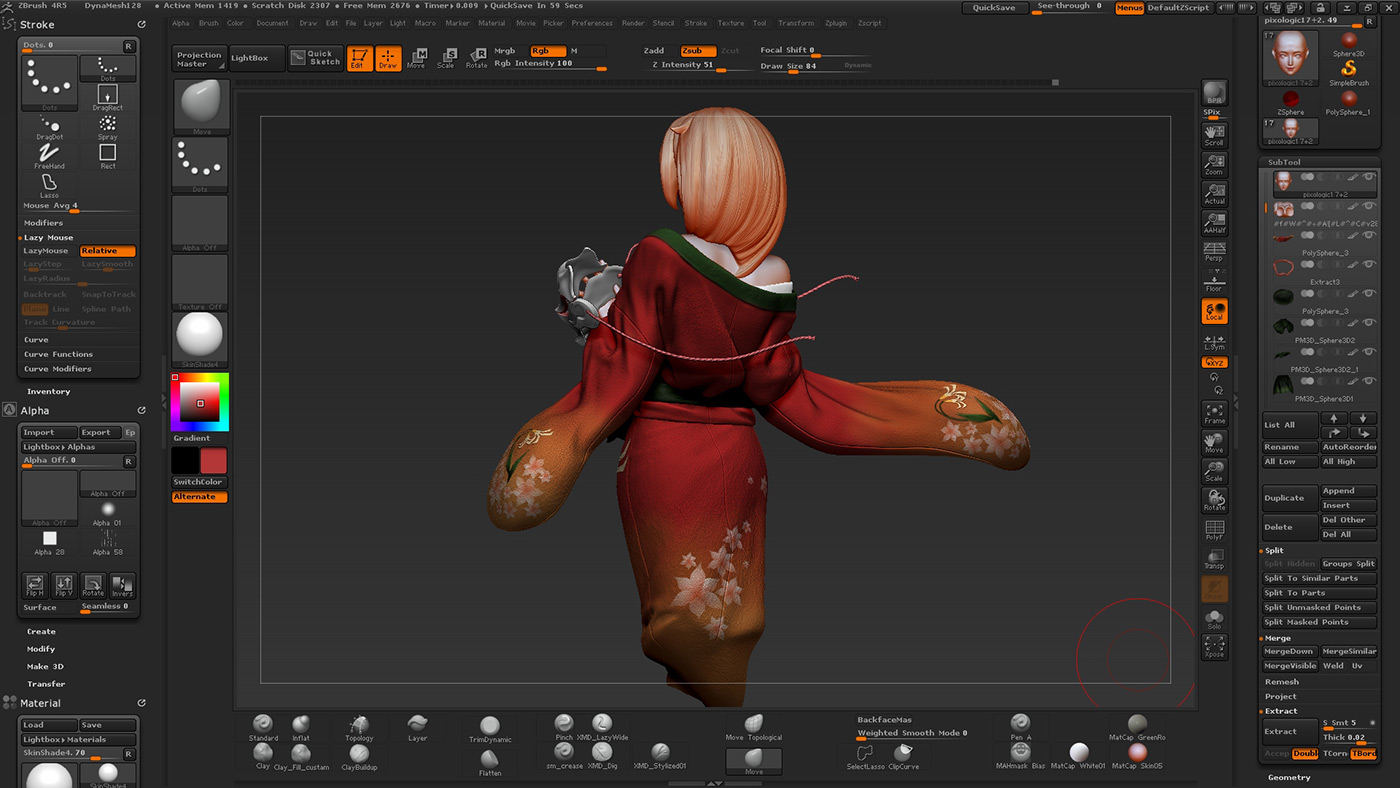Toggle Local transformations button
Image resolution: width=1400 pixels, height=788 pixels.
pos(1214,311)
